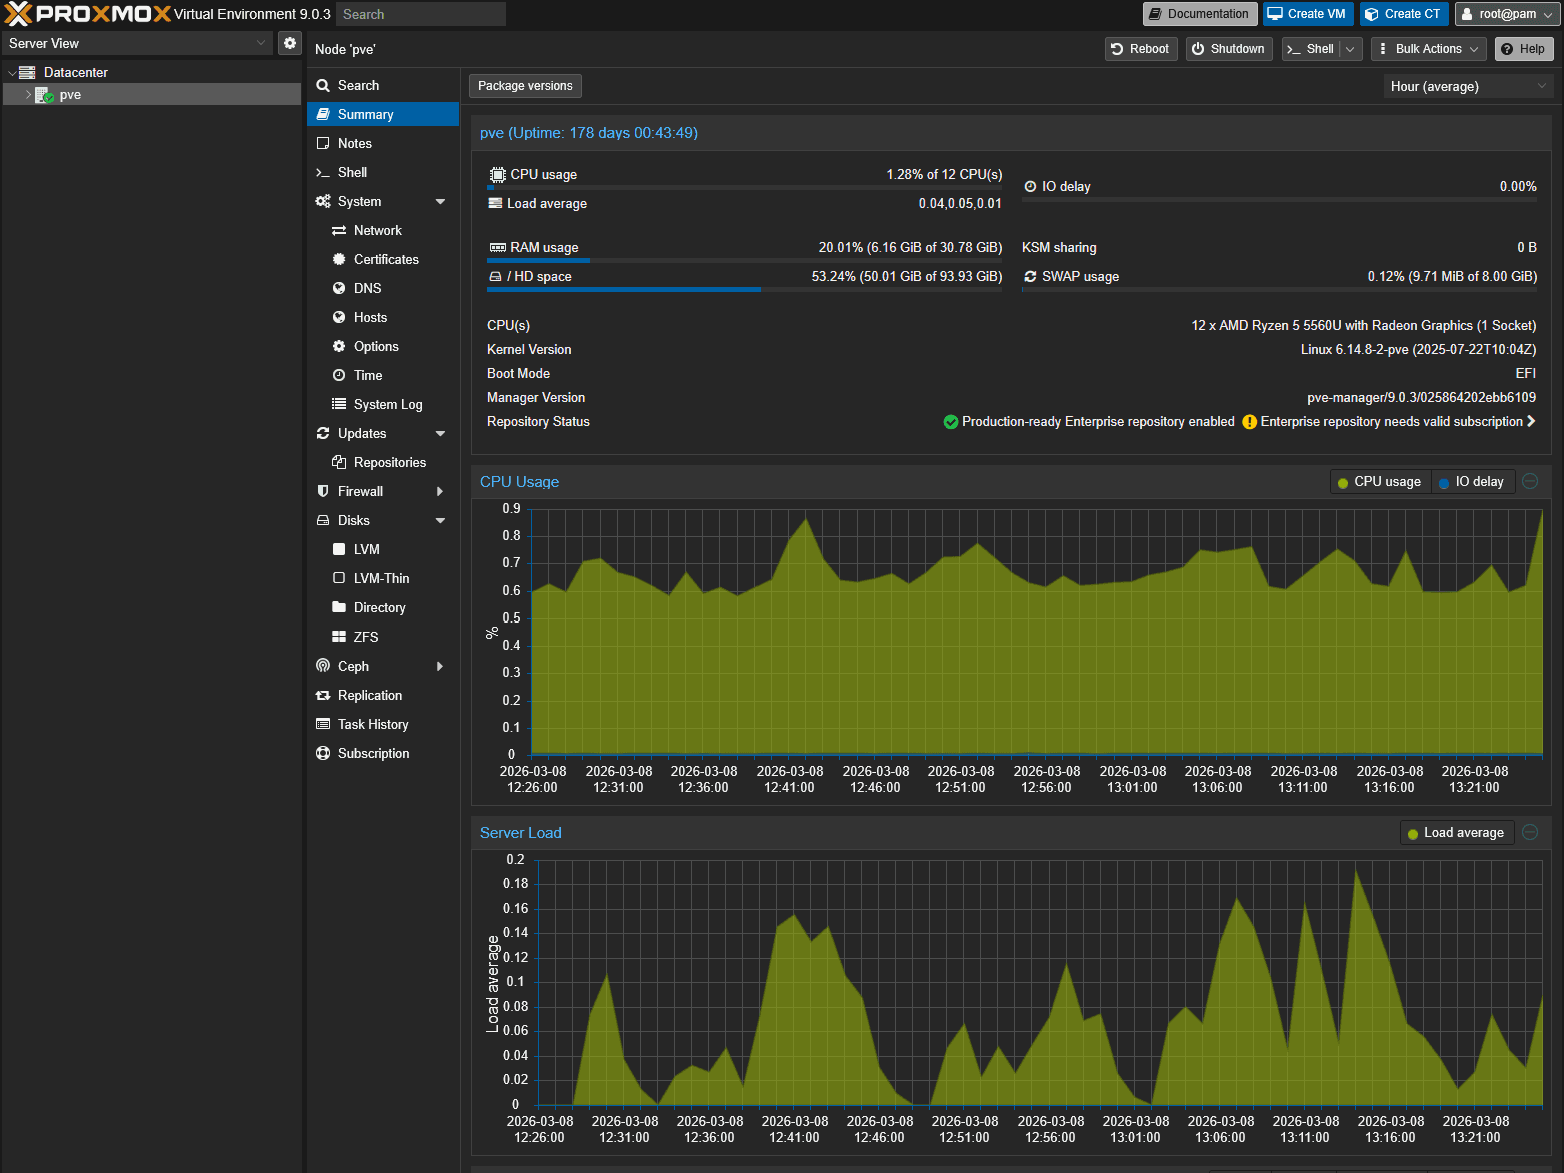Open the Bulk Actions dropdown

click(x=1430, y=49)
